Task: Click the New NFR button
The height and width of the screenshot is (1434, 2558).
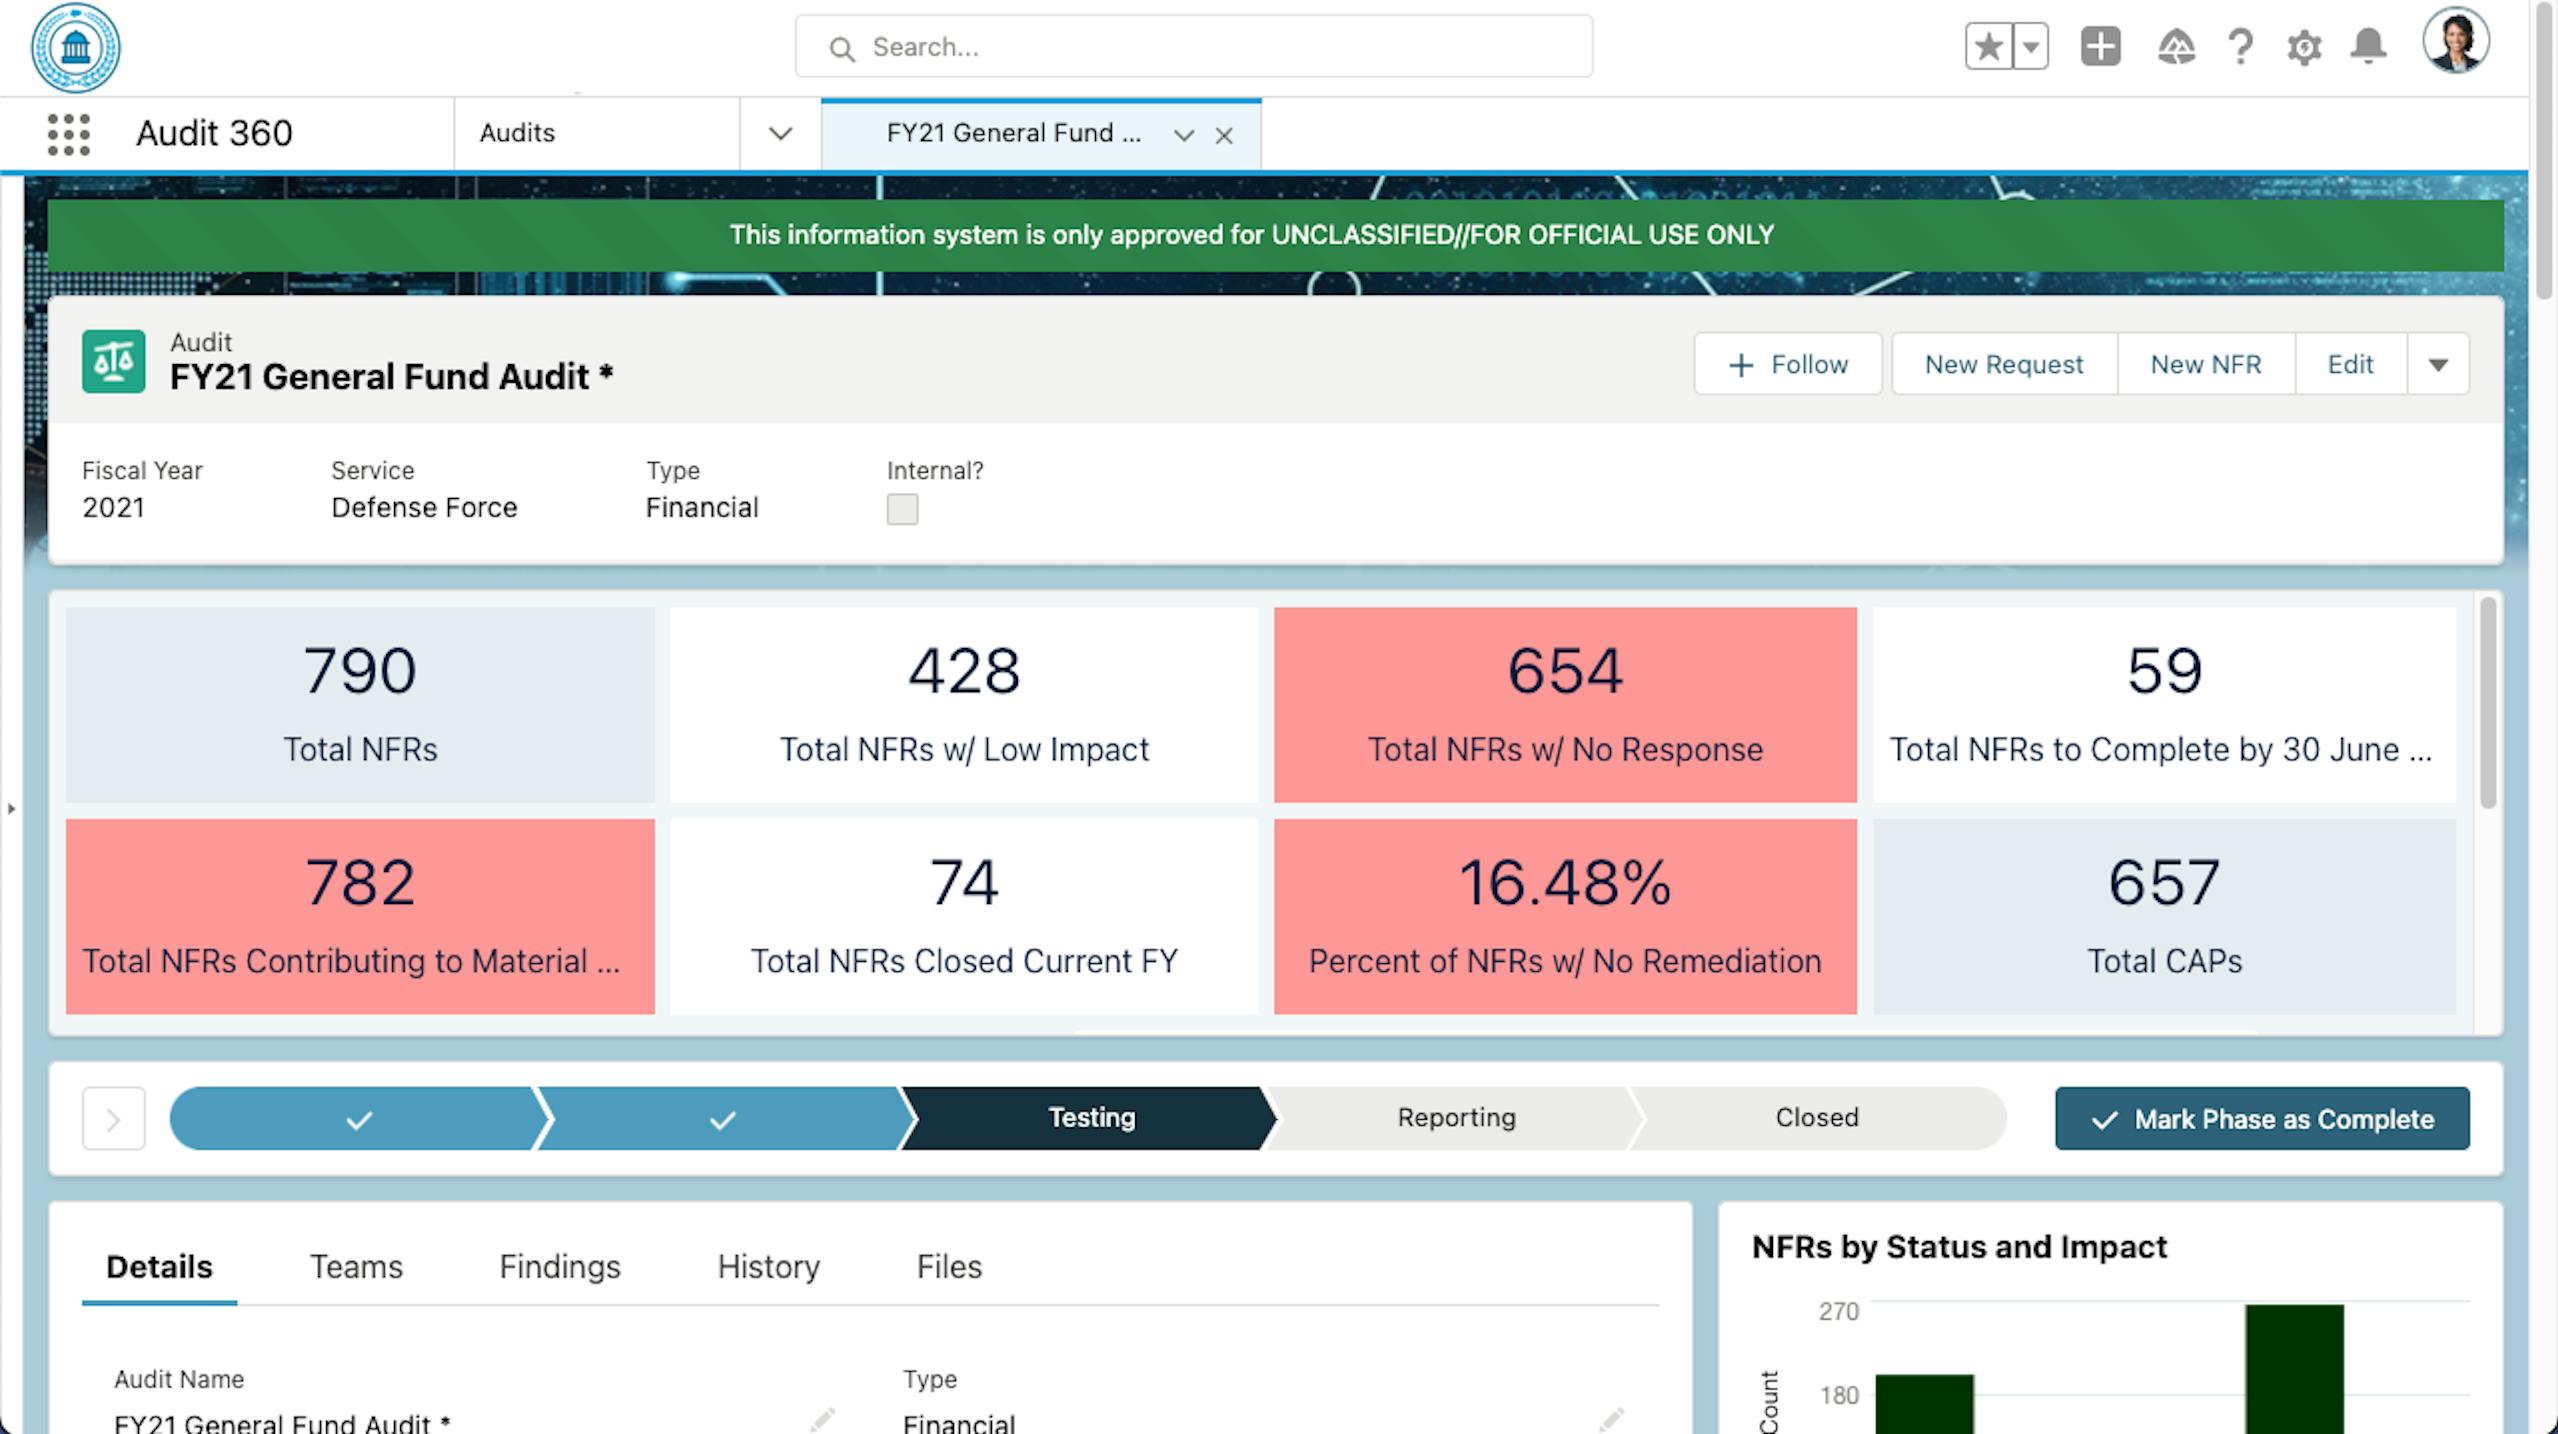Action: pyautogui.click(x=2205, y=365)
